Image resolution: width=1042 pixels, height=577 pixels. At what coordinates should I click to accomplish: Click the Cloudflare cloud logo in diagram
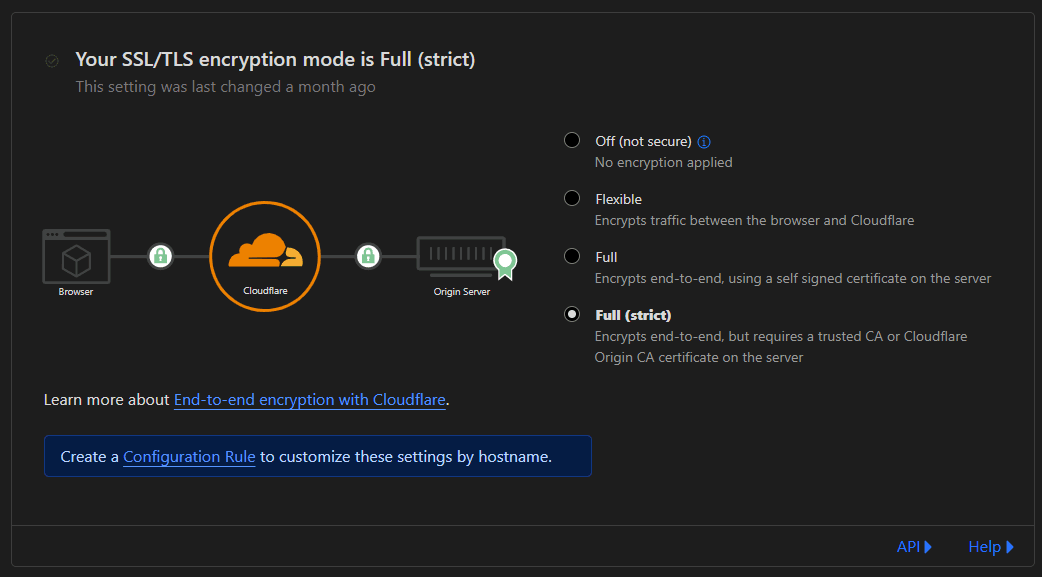pyautogui.click(x=264, y=251)
